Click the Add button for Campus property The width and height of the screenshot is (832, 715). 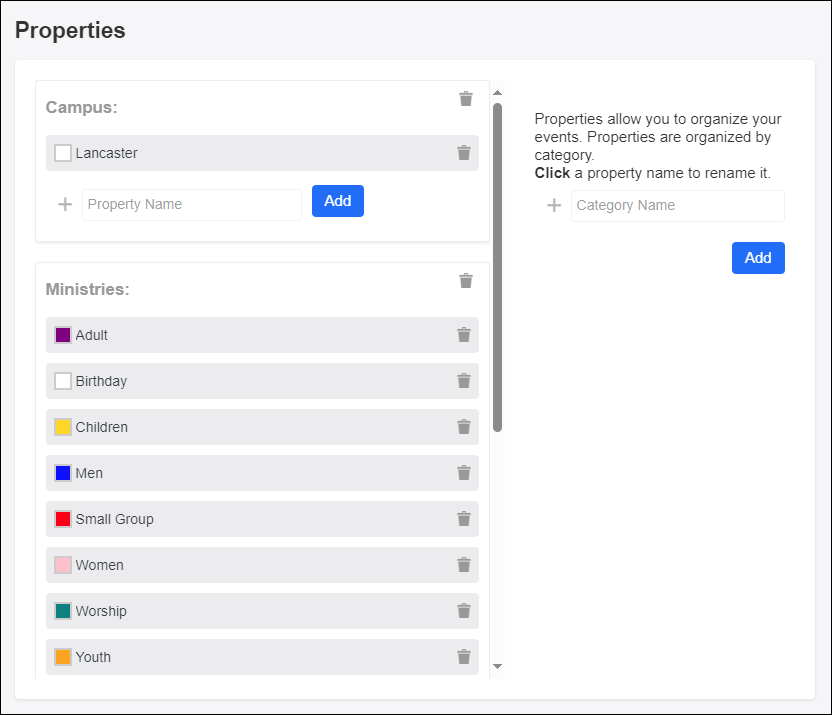337,201
